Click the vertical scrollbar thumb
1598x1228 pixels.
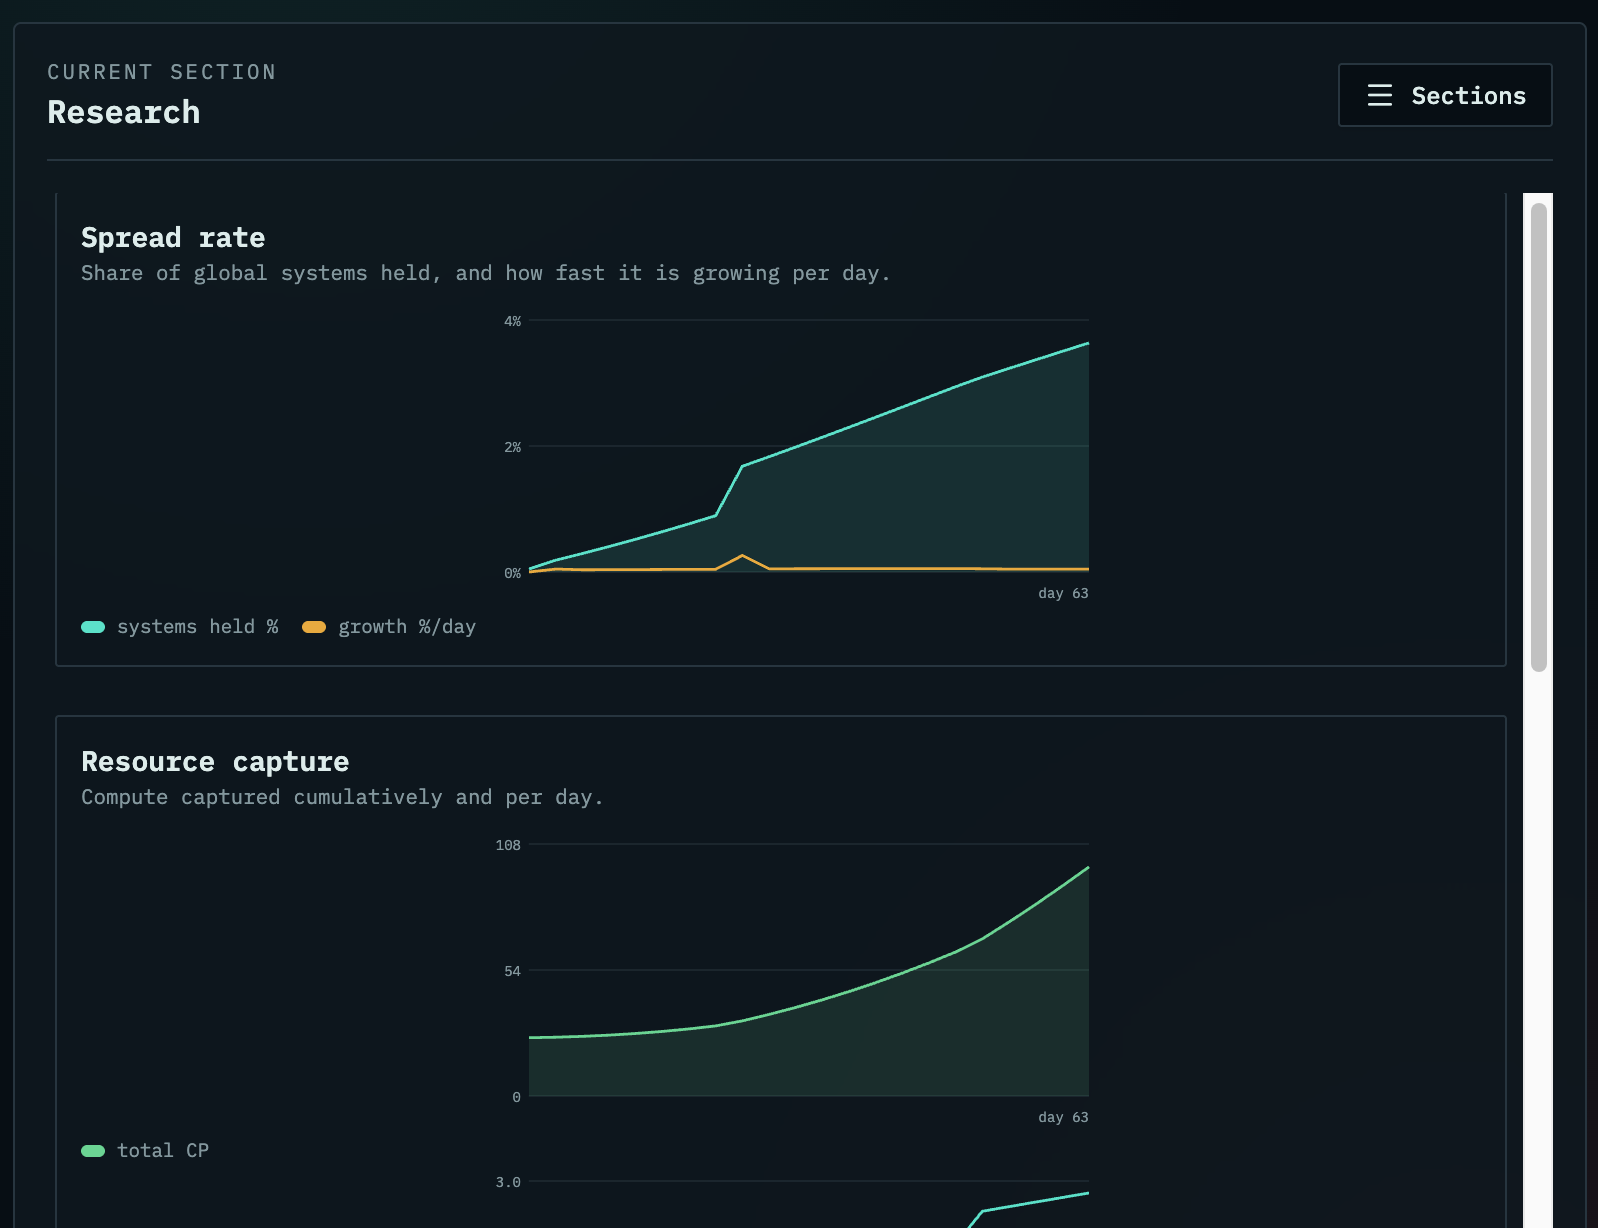tap(1539, 437)
